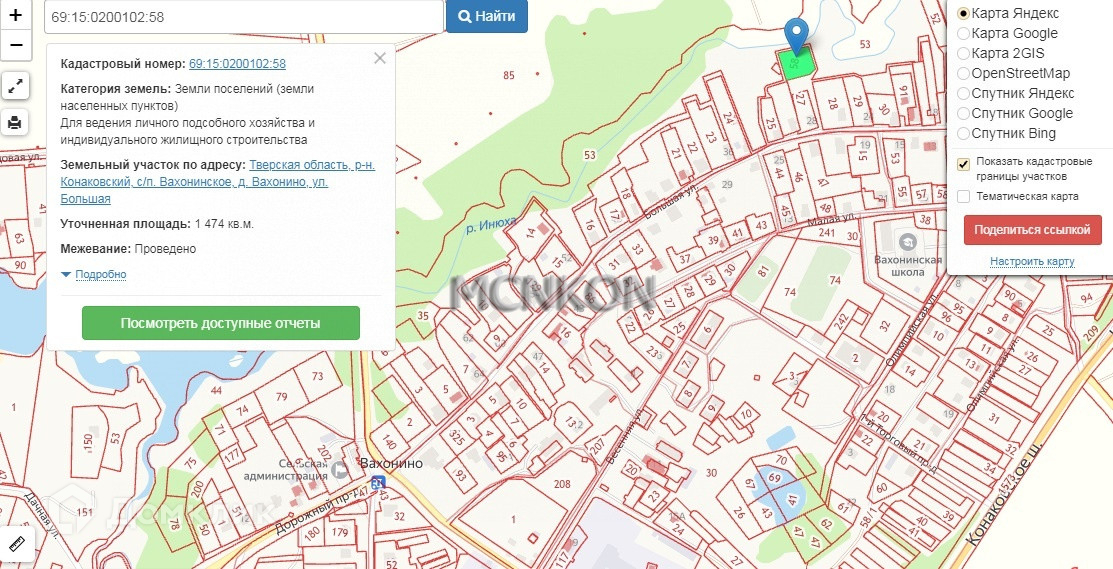
Task: Open the Тверская область address link
Action: point(217,182)
